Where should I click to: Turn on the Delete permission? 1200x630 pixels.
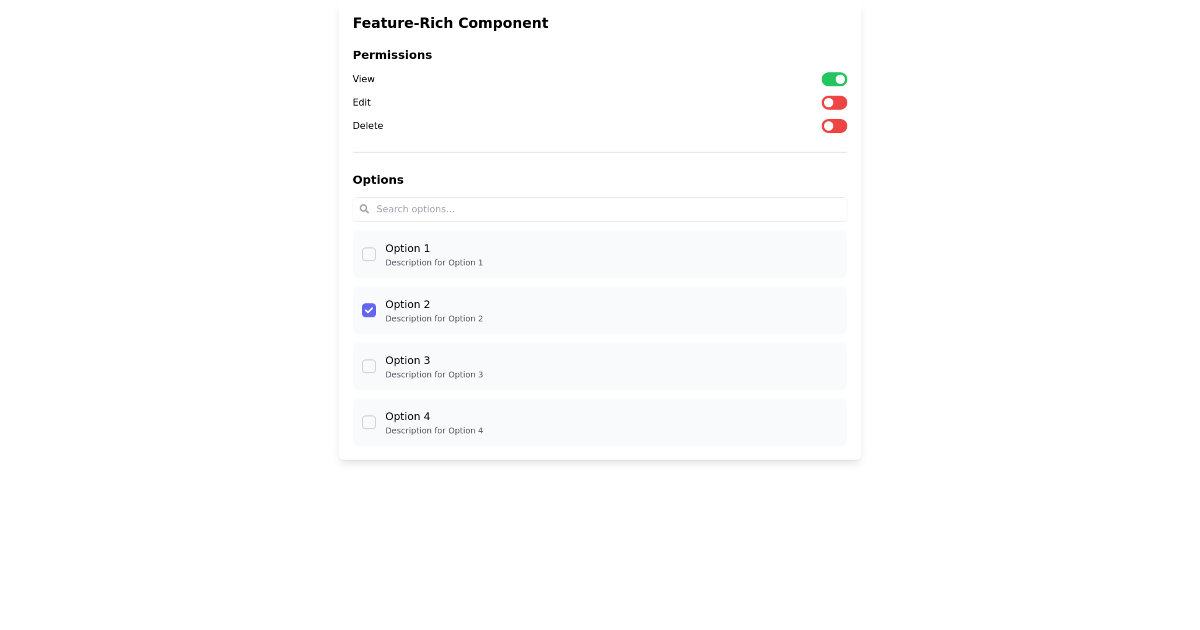point(834,125)
